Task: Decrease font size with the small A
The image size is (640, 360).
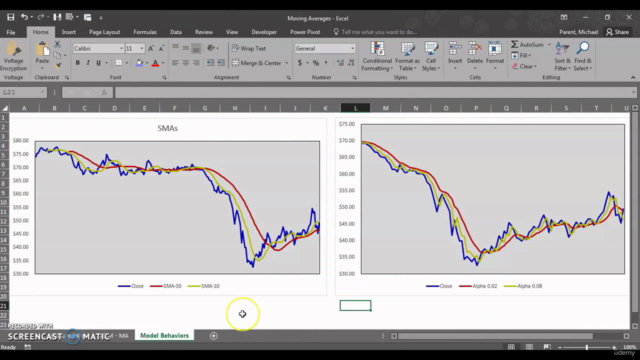Action: 161,49
